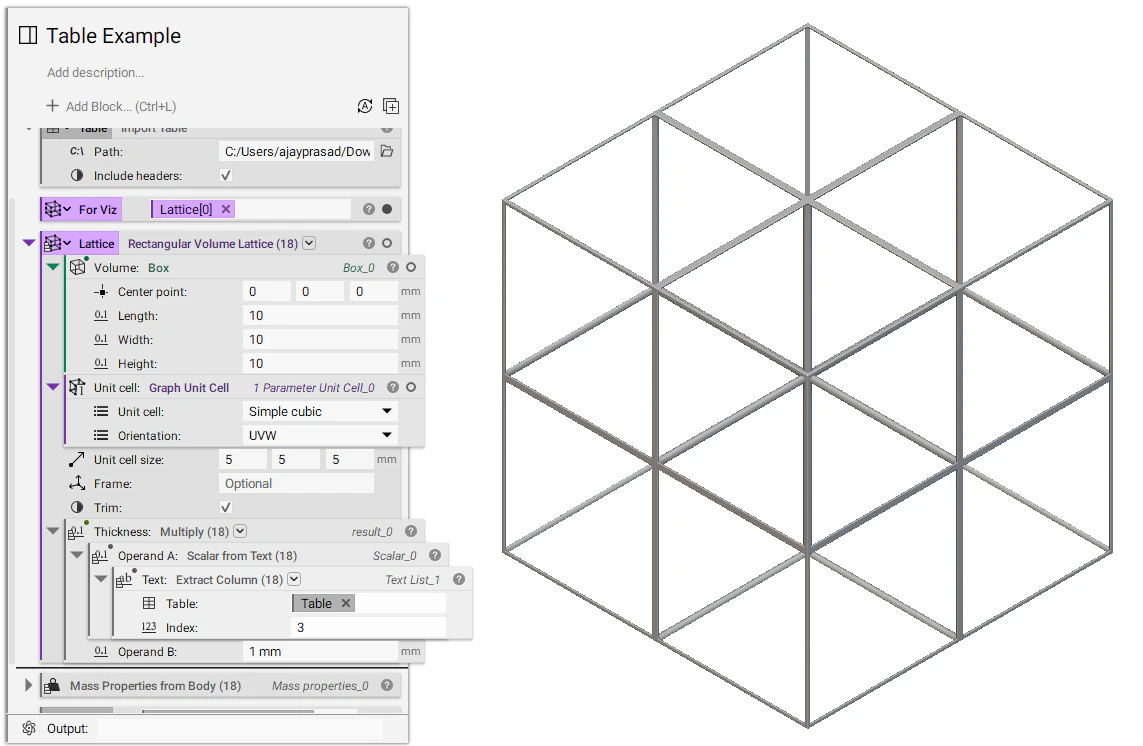Remove the Table chip from Table input
This screenshot has width=1143, height=746.
click(346, 603)
